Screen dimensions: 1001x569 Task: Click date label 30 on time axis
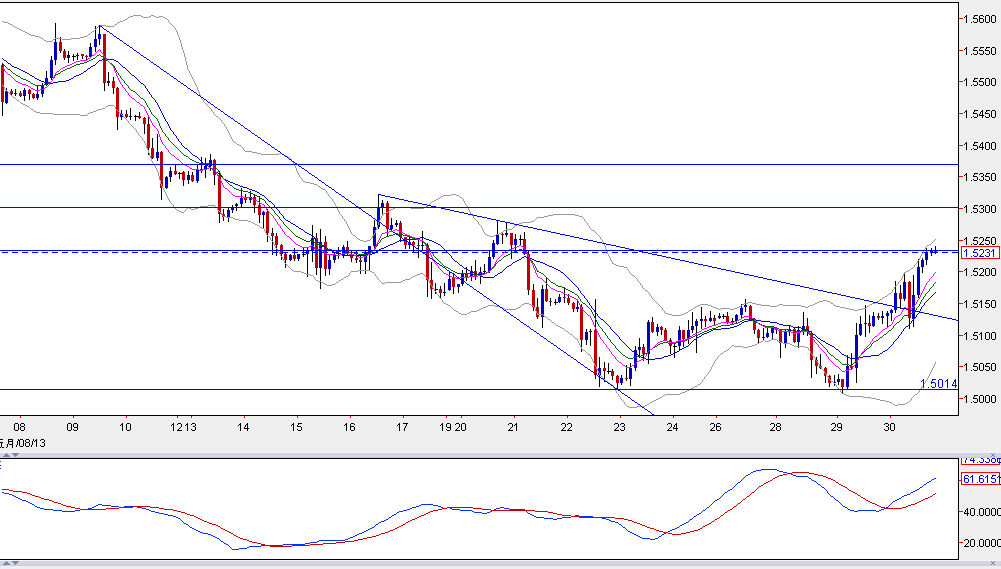(x=890, y=427)
